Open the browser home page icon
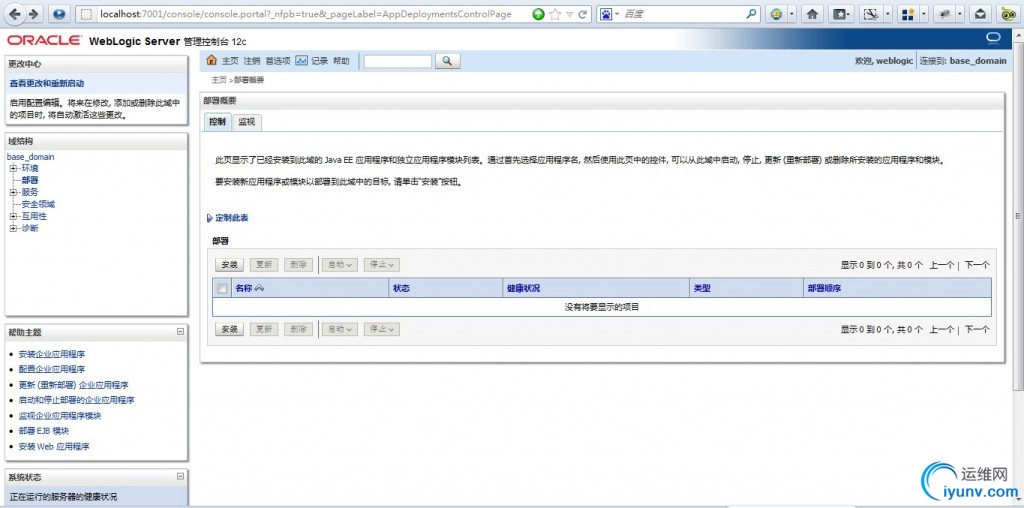The image size is (1024, 508). pos(812,14)
